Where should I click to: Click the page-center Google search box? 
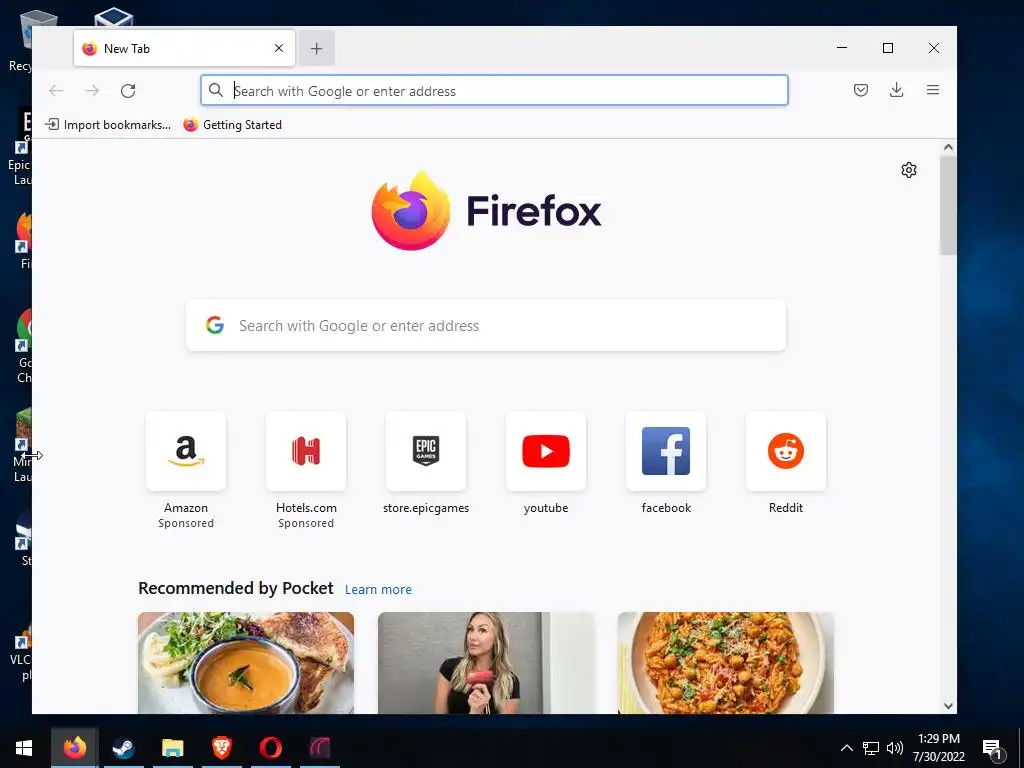coord(486,325)
